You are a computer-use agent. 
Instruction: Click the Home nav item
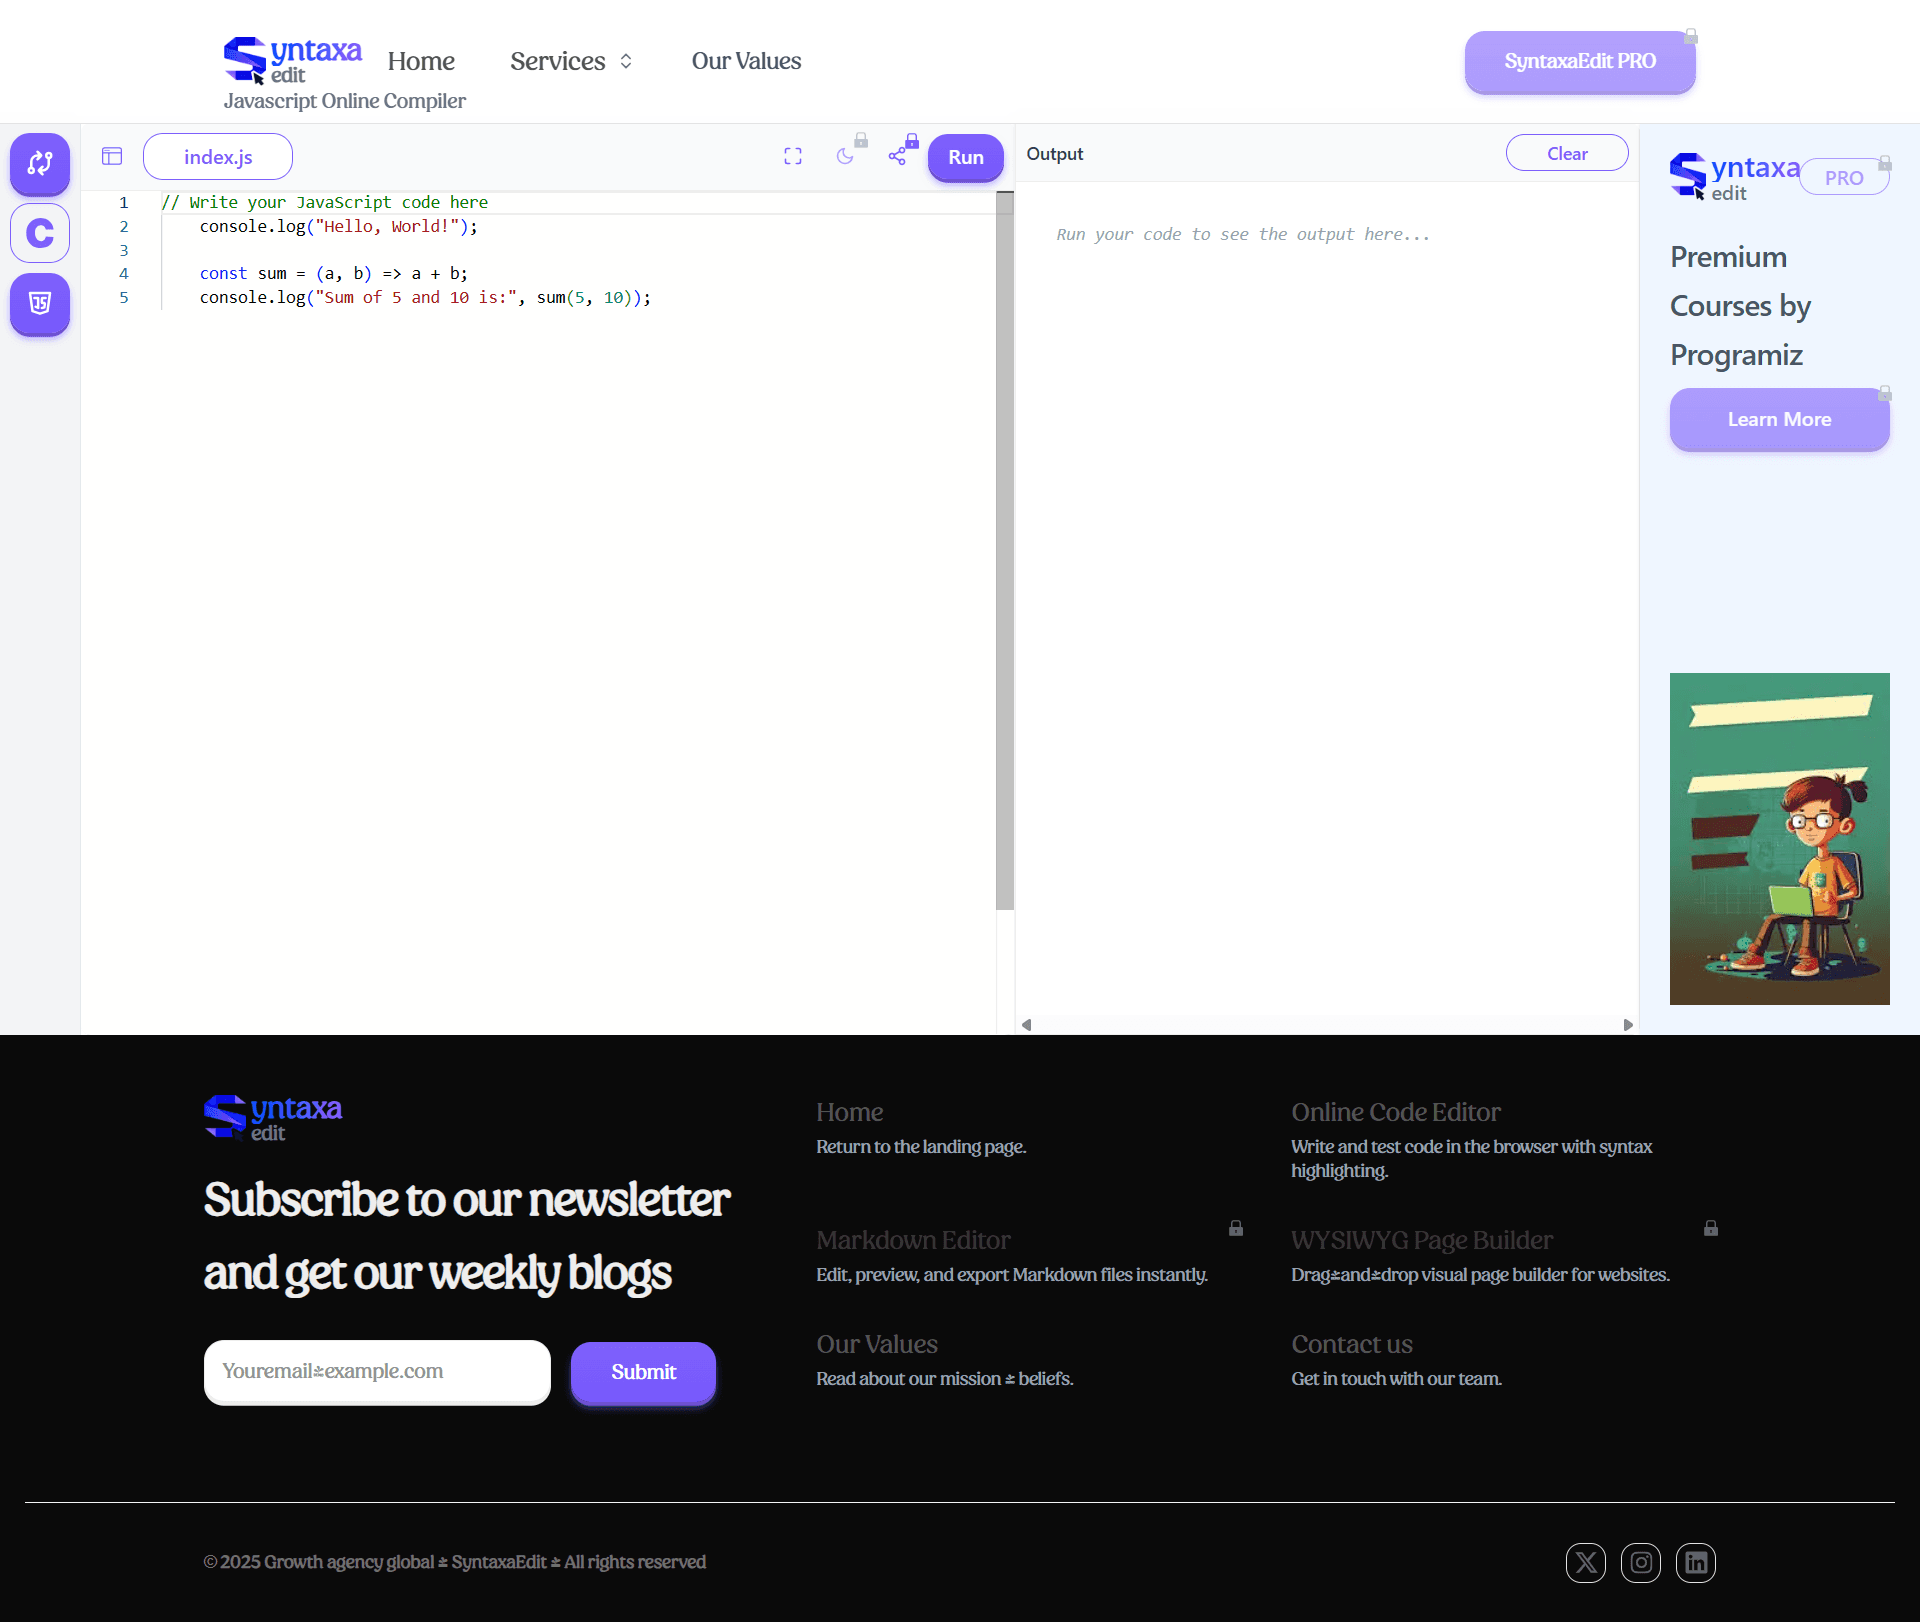[421, 61]
